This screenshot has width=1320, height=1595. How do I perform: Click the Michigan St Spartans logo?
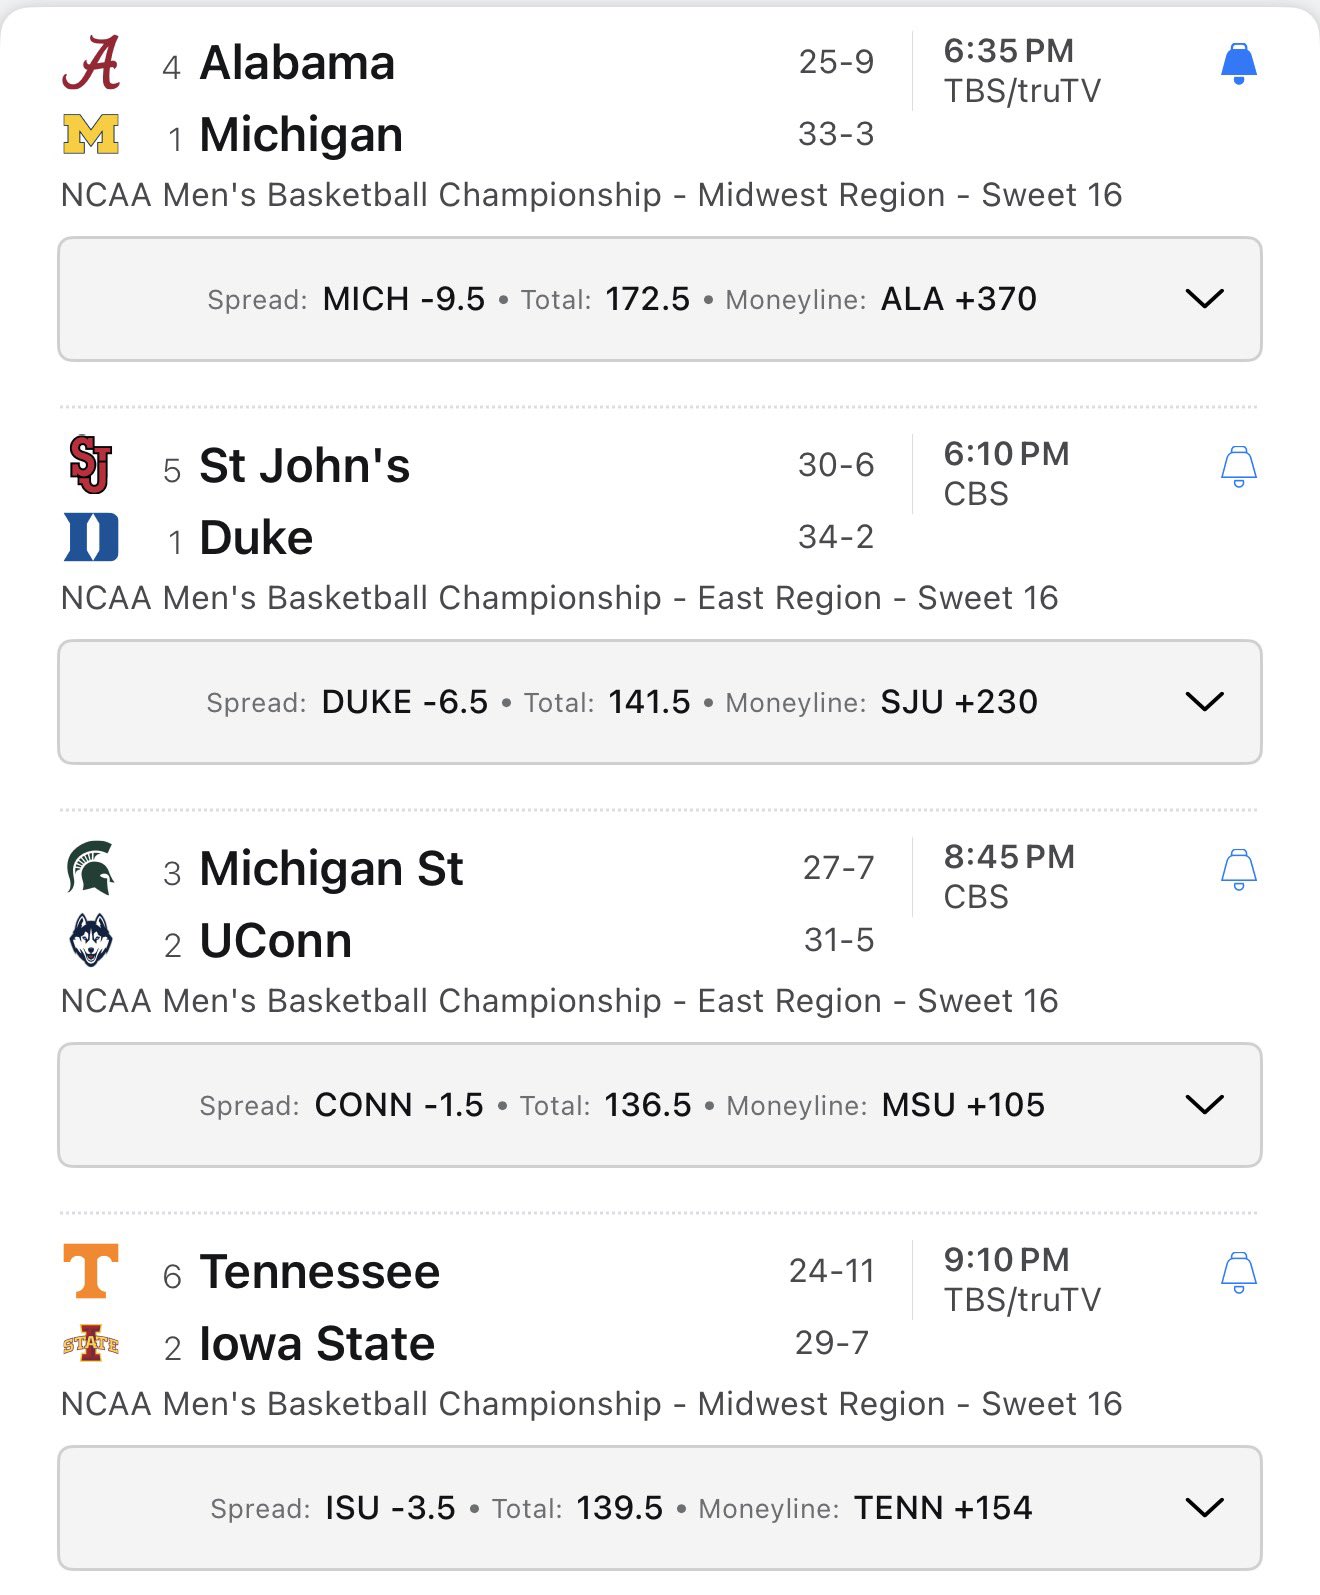(x=91, y=868)
